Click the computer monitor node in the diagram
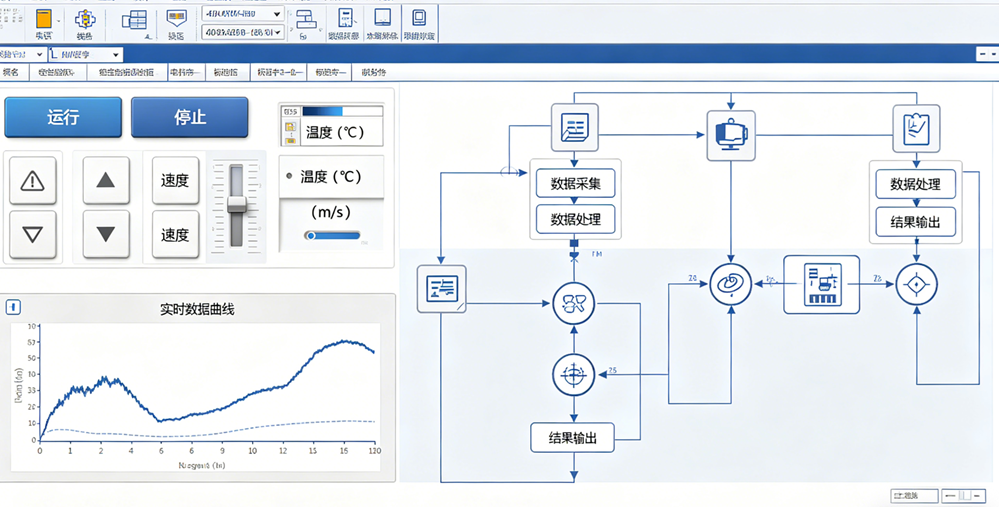The height and width of the screenshot is (507, 999). pyautogui.click(x=731, y=134)
